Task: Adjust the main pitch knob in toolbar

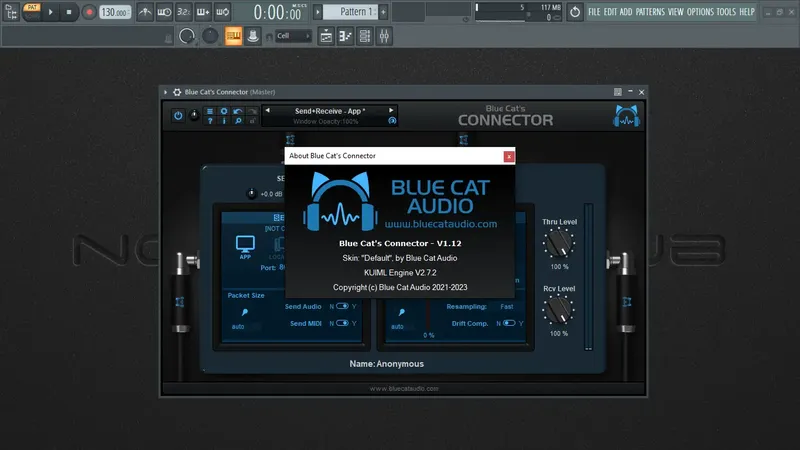Action: (210, 36)
